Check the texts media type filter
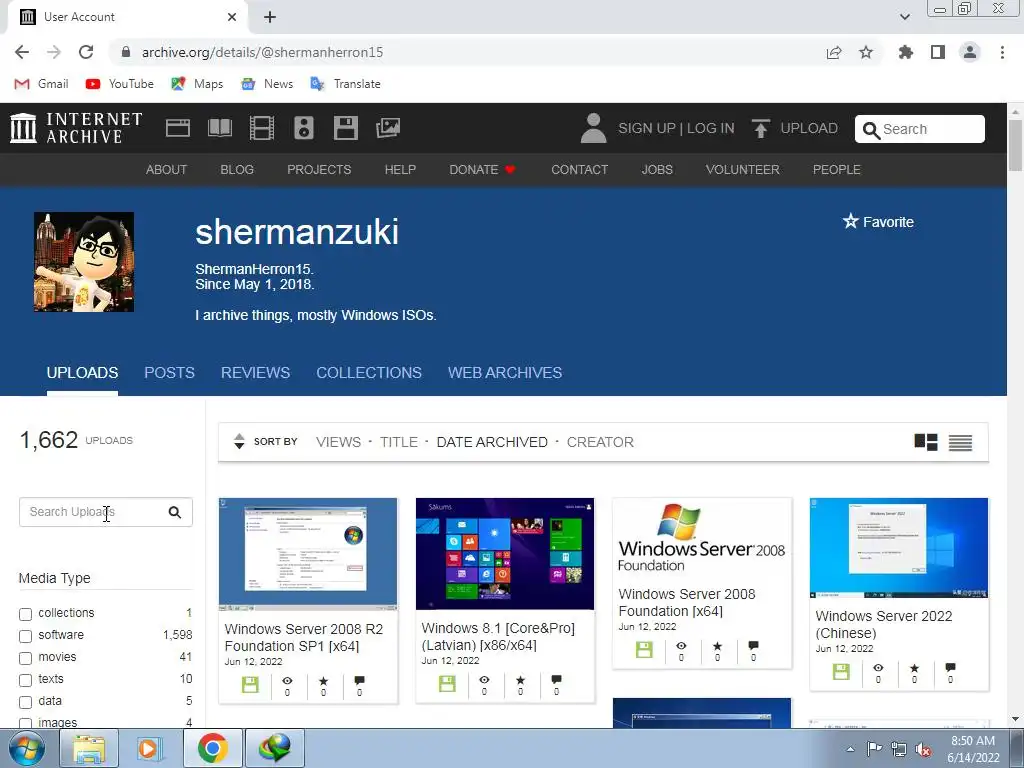The height and width of the screenshot is (768, 1024). [x=25, y=680]
